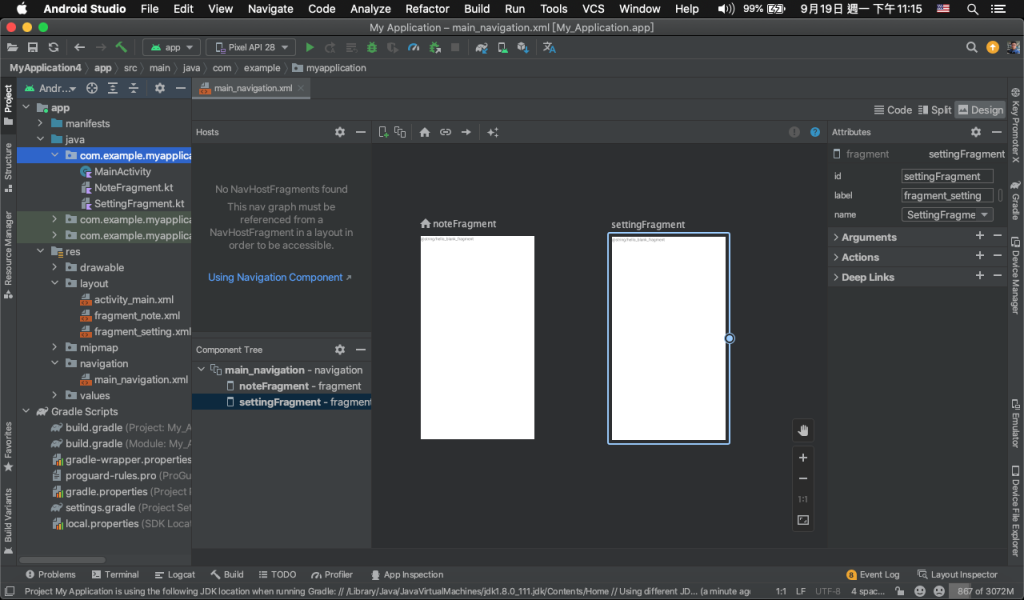
Task: Open the VCS menu
Action: click(x=593, y=8)
